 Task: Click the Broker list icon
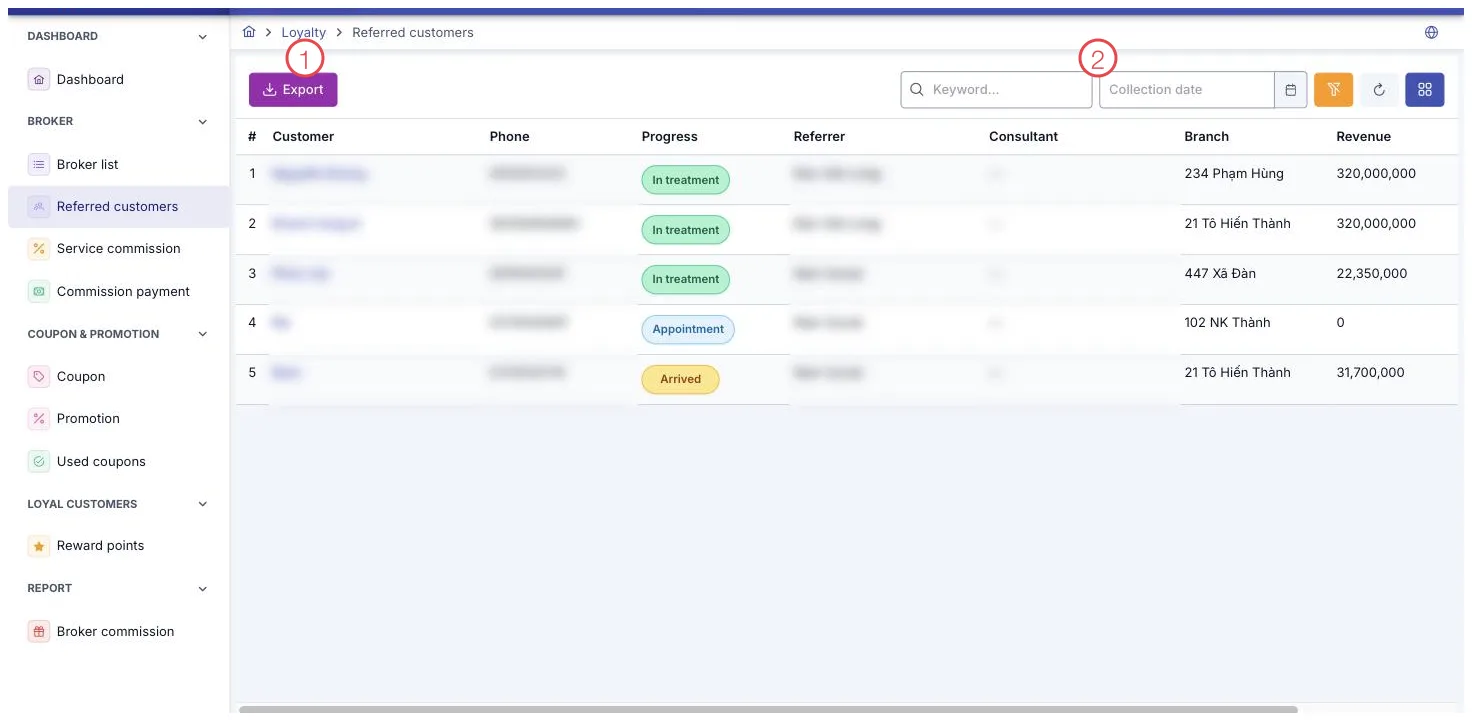[x=38, y=164]
